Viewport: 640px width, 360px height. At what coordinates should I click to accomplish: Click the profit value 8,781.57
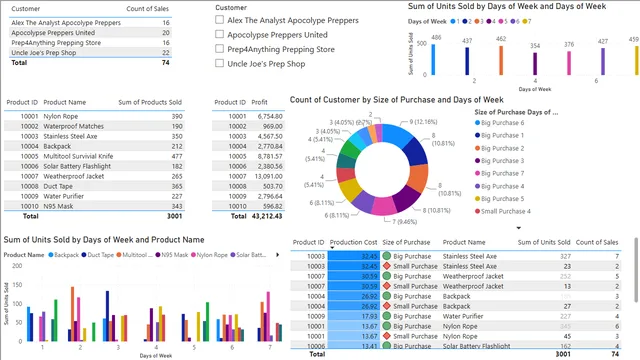point(270,156)
